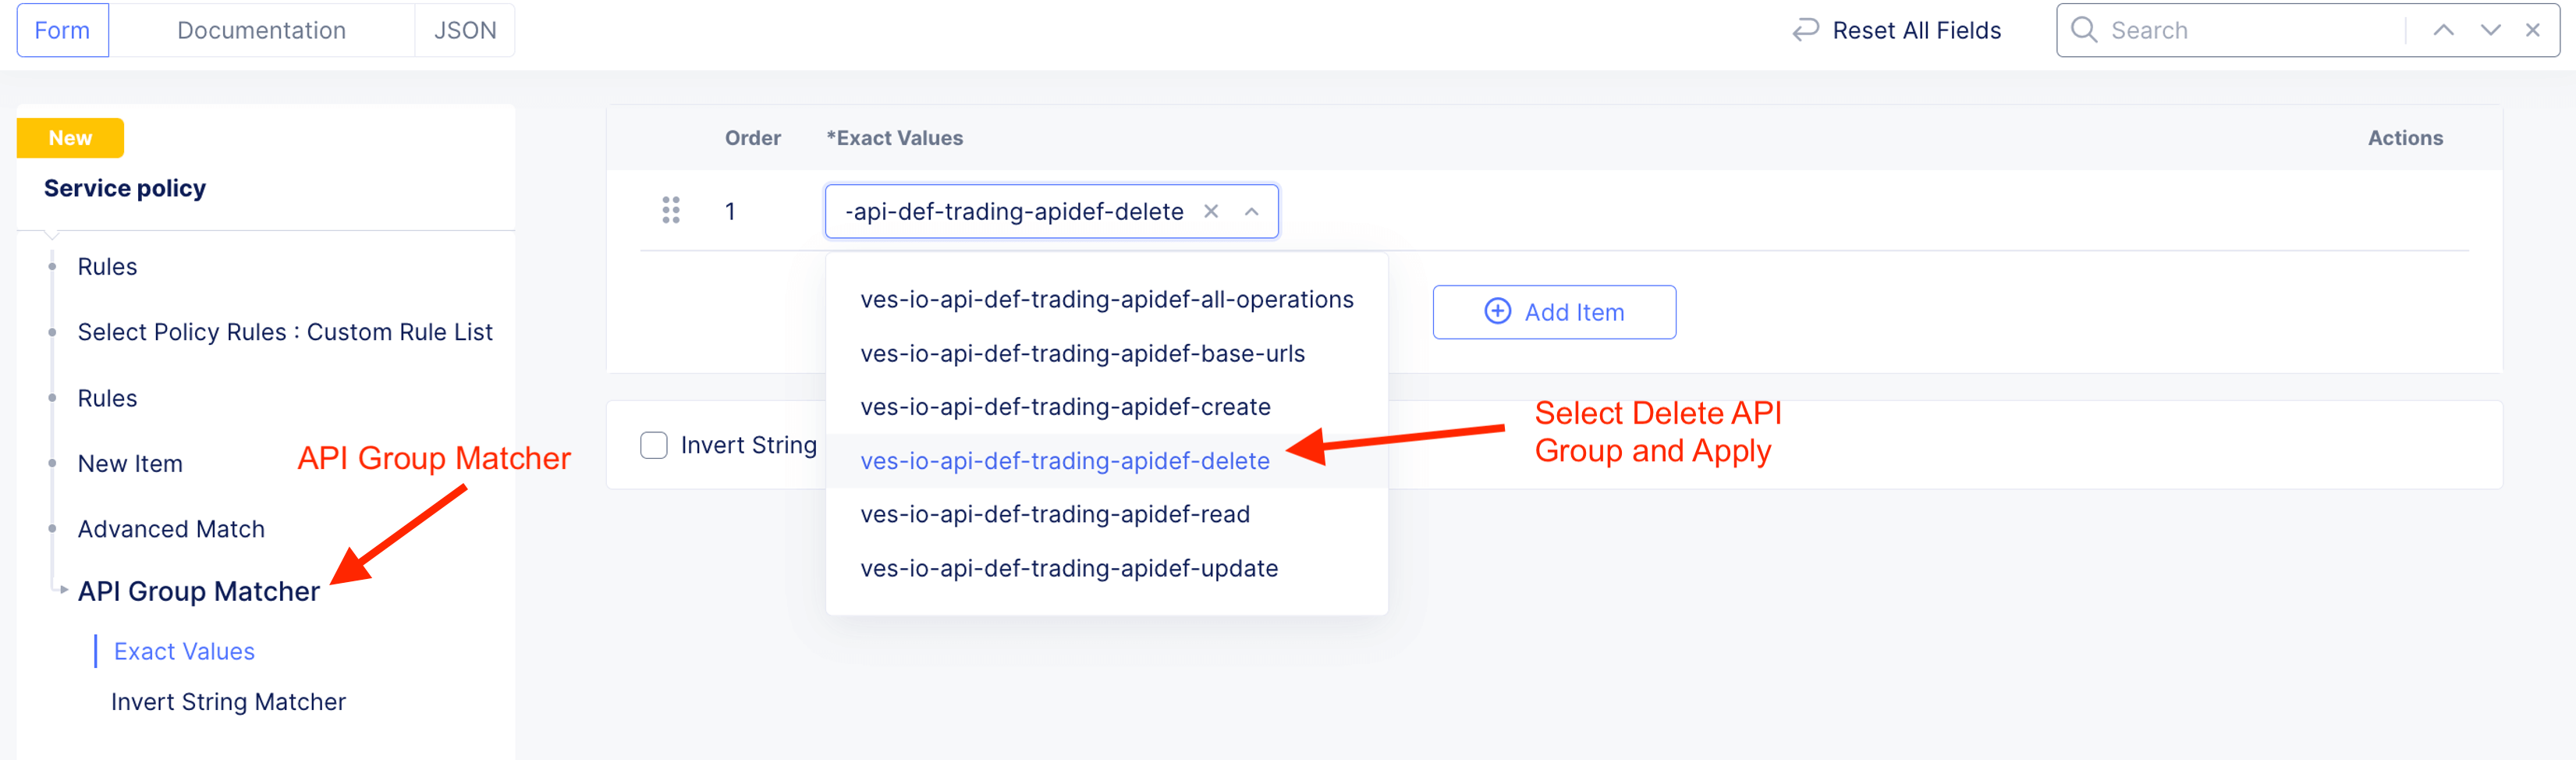Choose ves-io-api-def-trading-apidef-delete from the list
Viewport: 2576px width, 760px height.
click(1064, 461)
